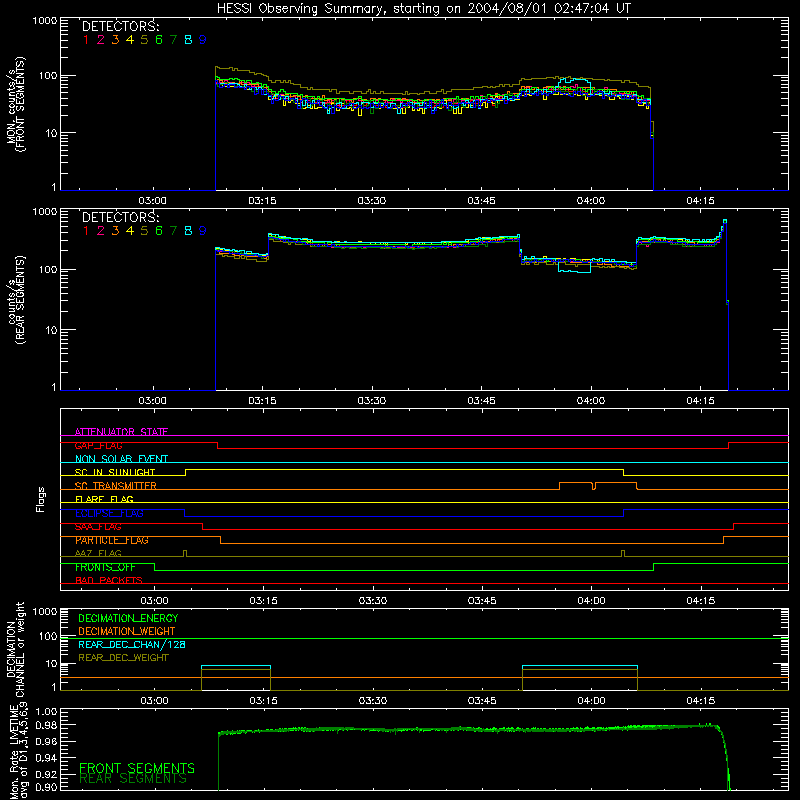Click the ECLIPSE_FLAG label
Image resolution: width=800 pixels, height=800 pixels.
pyautogui.click(x=109, y=513)
